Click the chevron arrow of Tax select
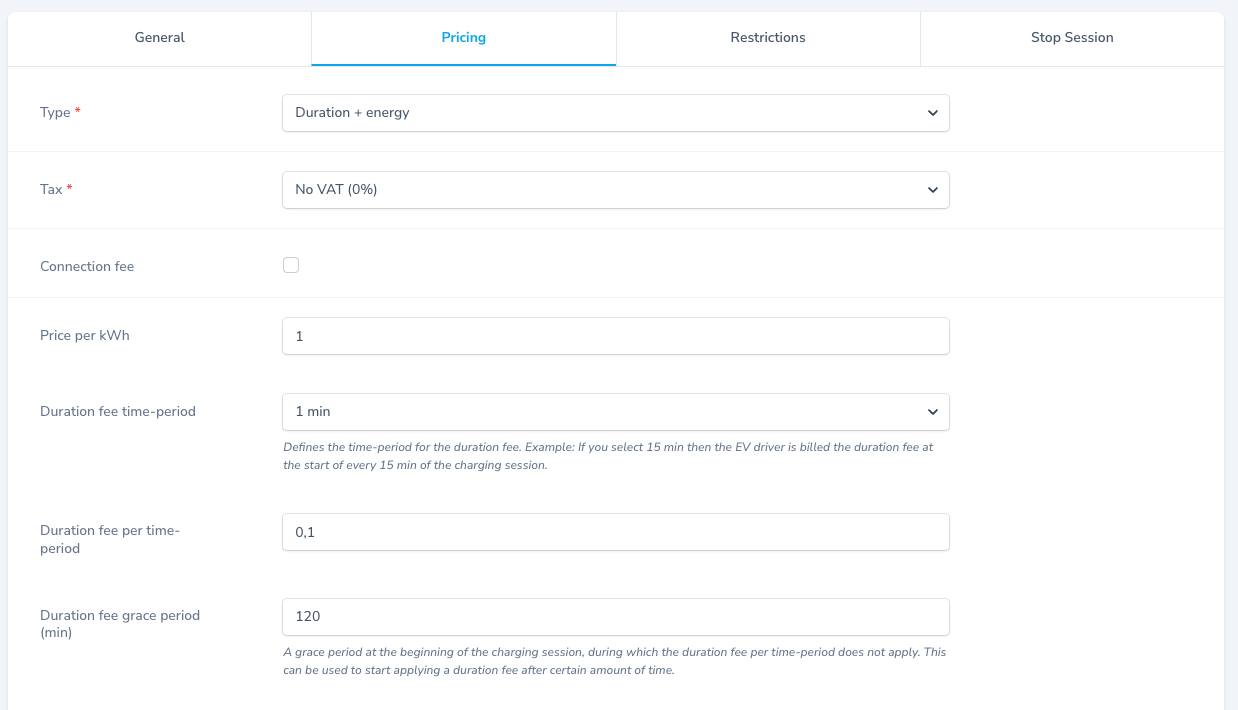The width and height of the screenshot is (1238, 710). pos(932,190)
